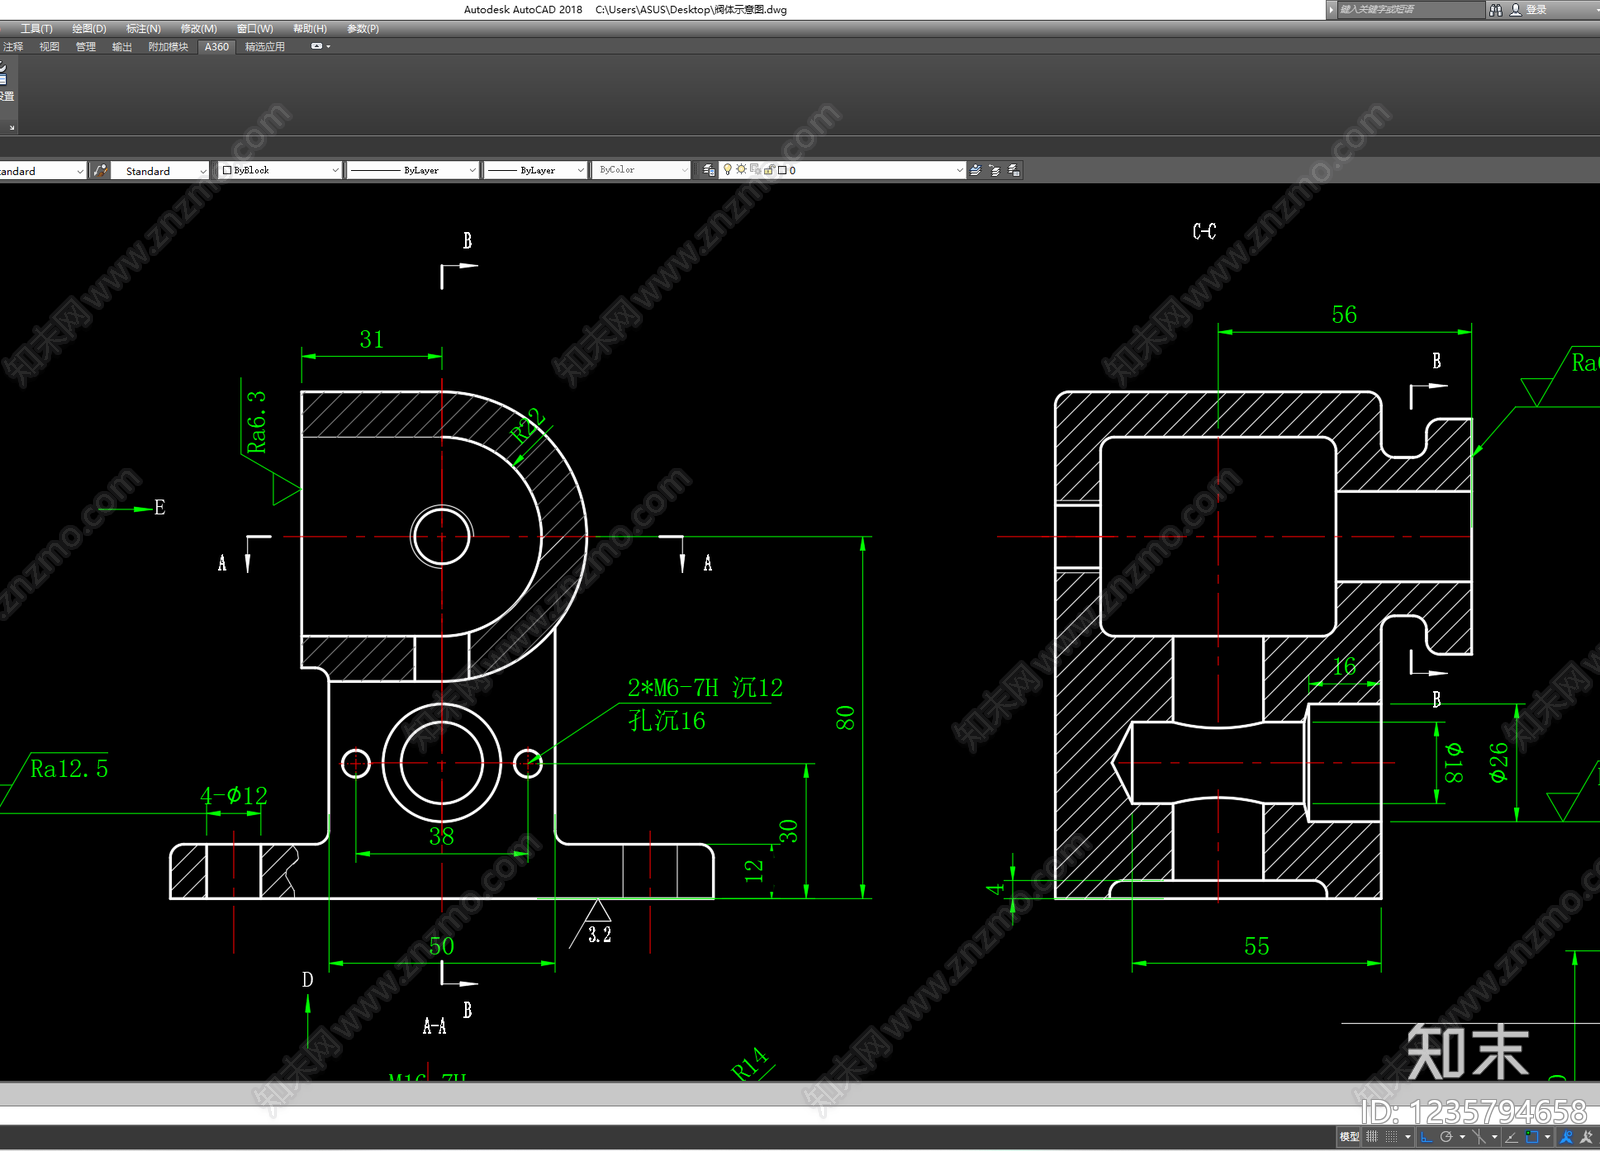
Task: Click the keyword search input field
Action: point(1410,9)
